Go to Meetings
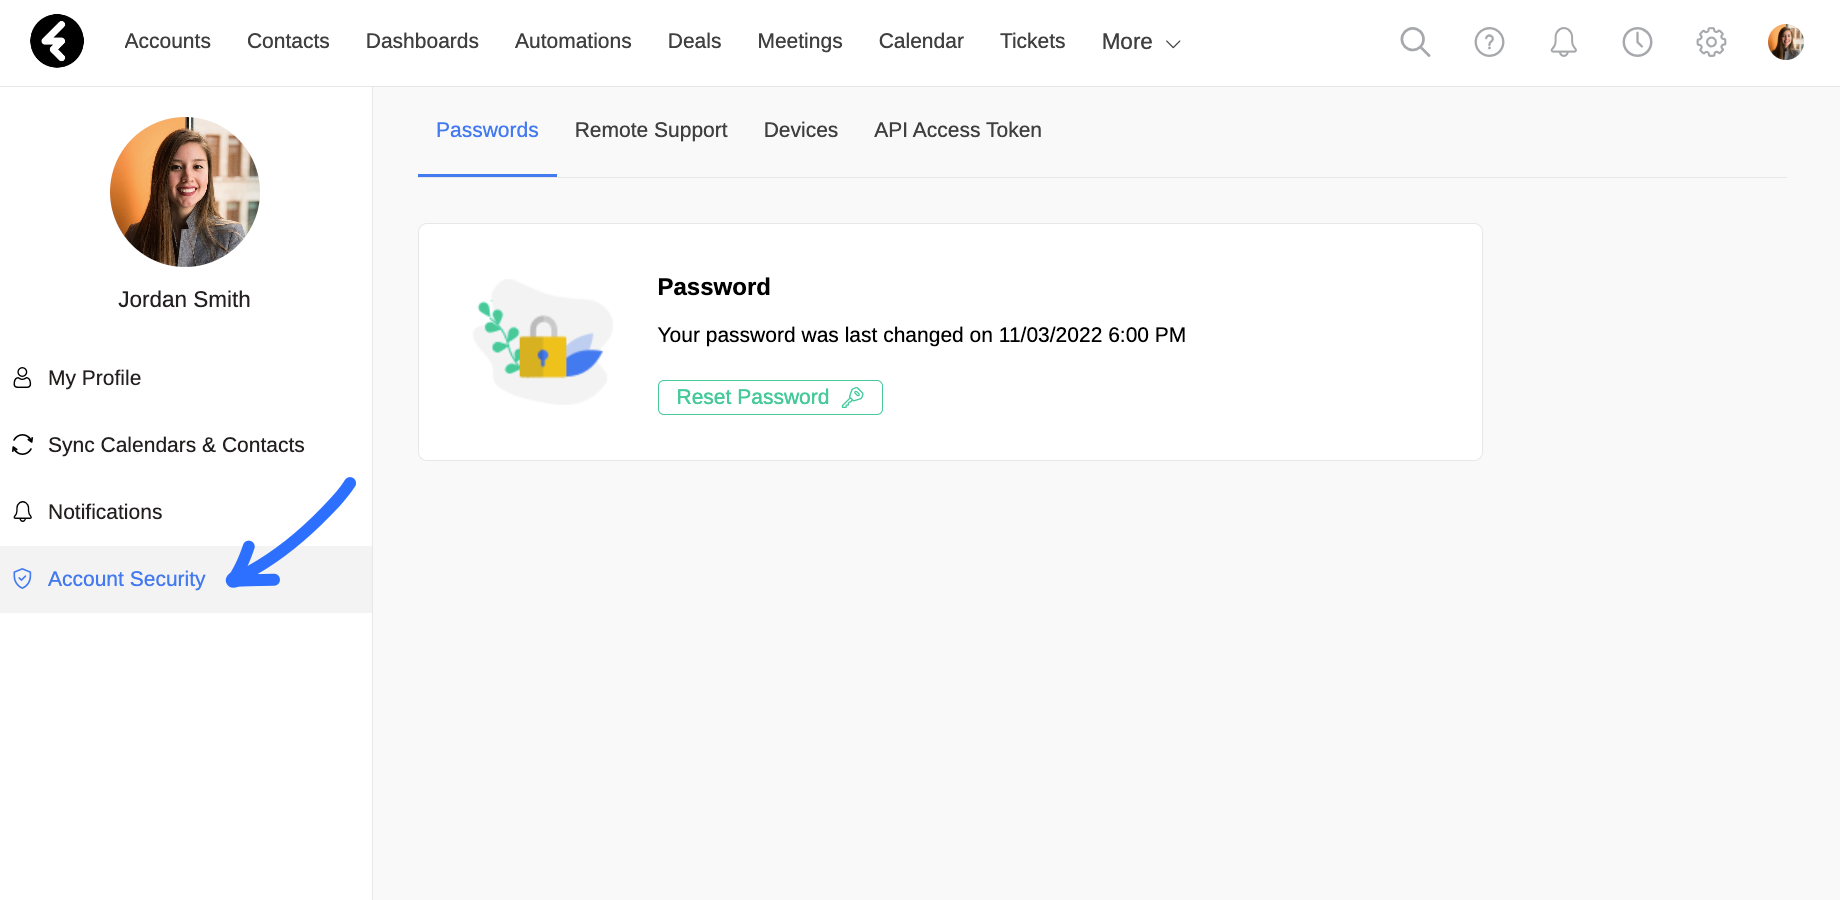The height and width of the screenshot is (900, 1840). 800,41
